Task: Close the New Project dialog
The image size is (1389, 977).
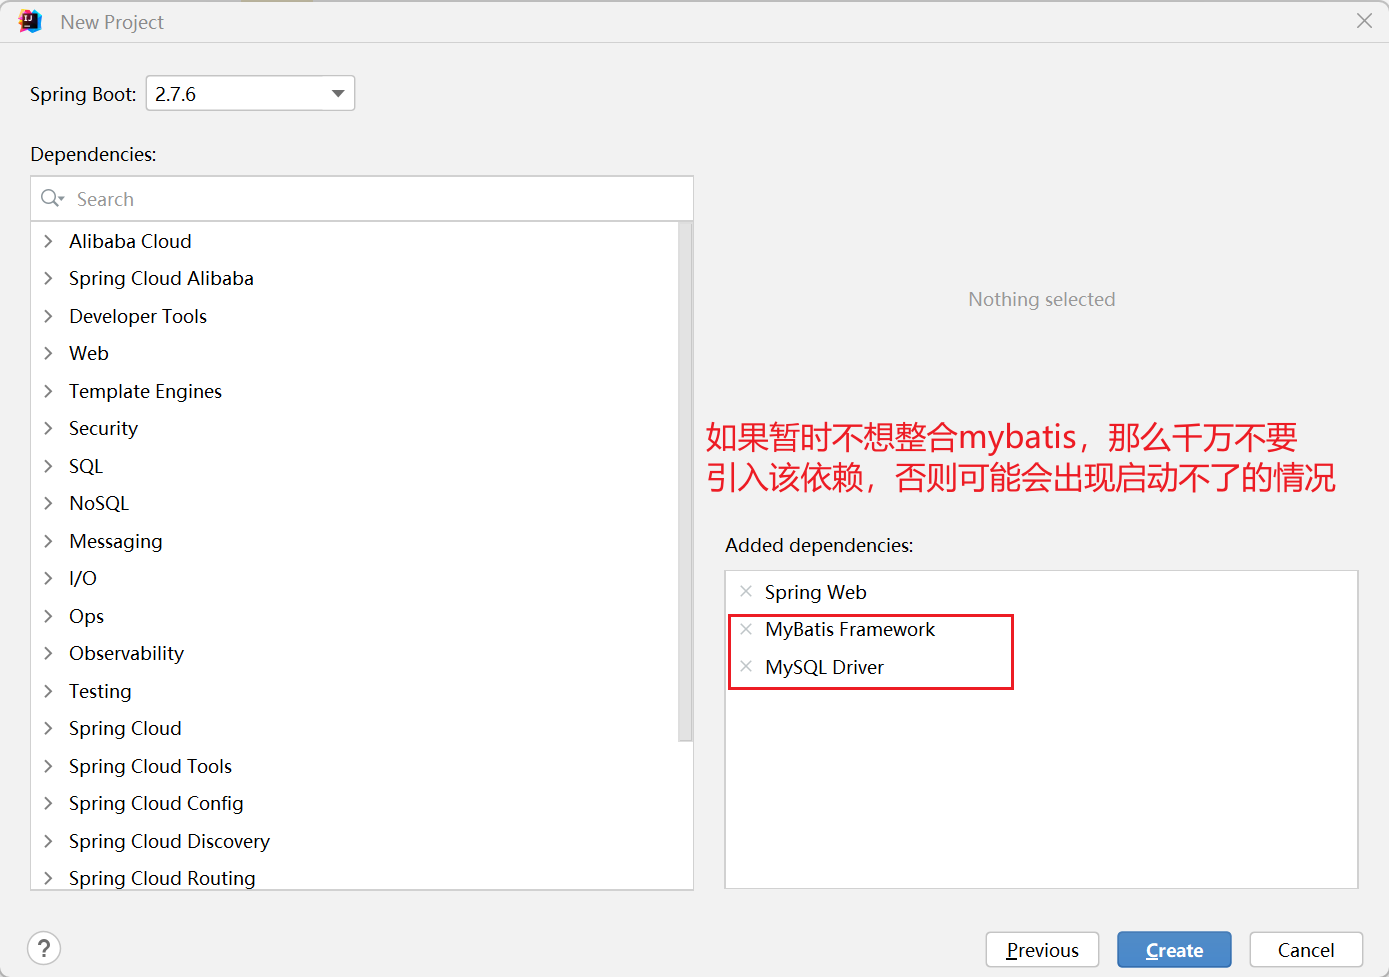Action: pyautogui.click(x=1364, y=21)
